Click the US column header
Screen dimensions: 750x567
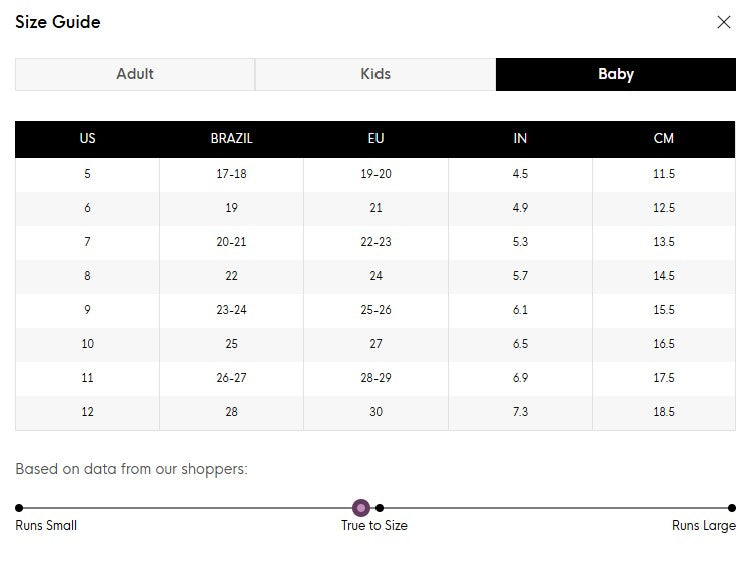click(x=87, y=139)
